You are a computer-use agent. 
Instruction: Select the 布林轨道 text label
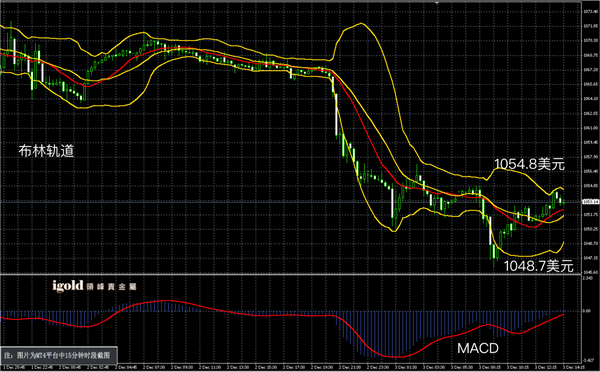[x=46, y=151]
